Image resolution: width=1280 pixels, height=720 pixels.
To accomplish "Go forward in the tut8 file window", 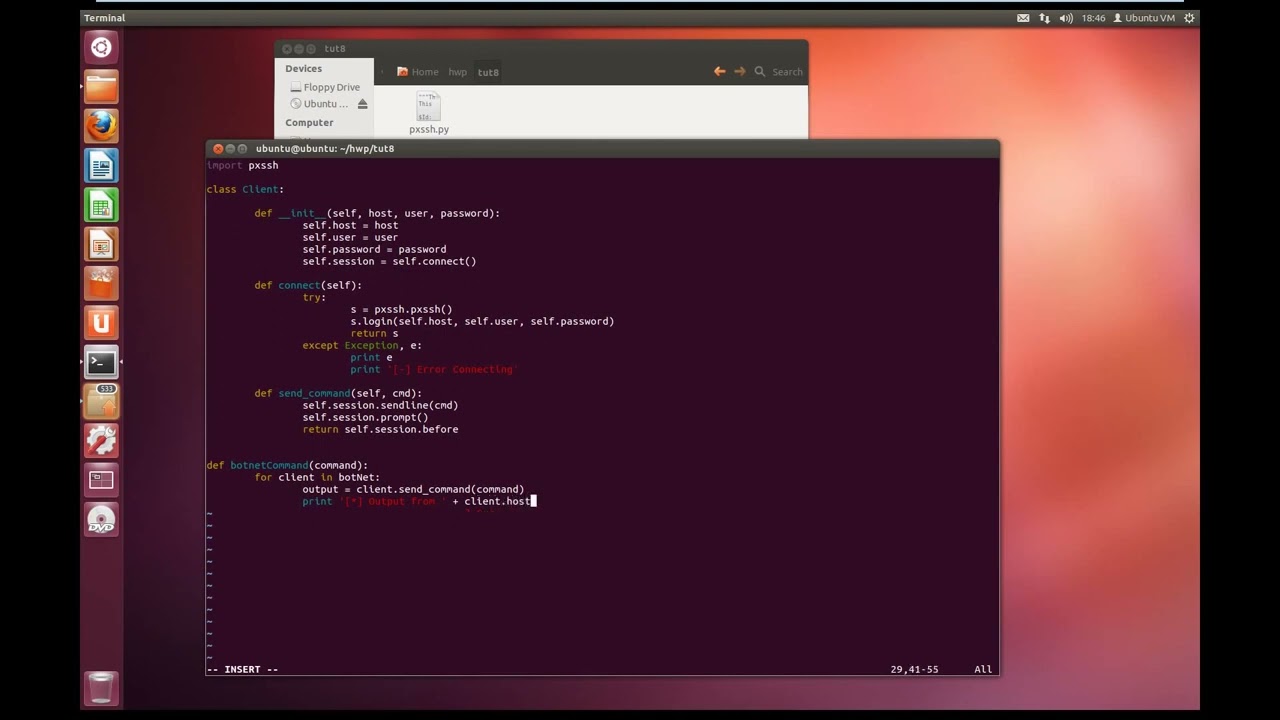I will 740,72.
